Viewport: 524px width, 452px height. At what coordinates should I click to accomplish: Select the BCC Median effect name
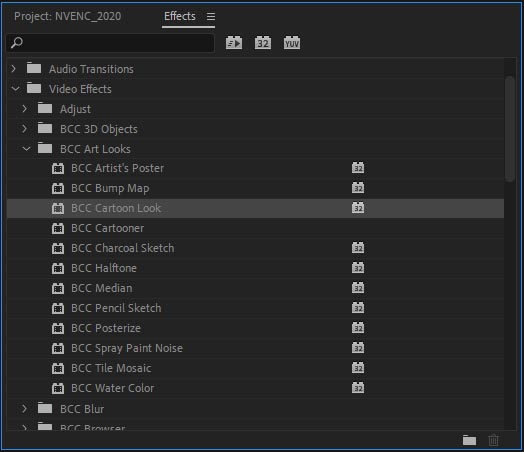[102, 288]
